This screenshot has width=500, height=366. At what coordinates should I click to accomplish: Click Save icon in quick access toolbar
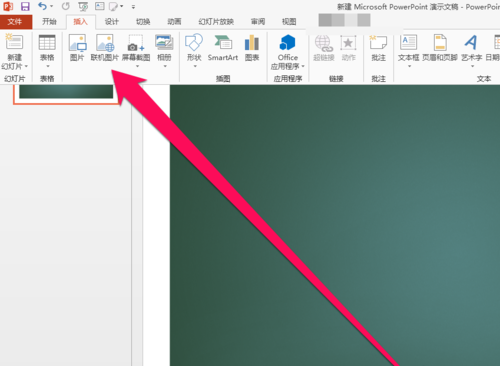(x=25, y=6)
